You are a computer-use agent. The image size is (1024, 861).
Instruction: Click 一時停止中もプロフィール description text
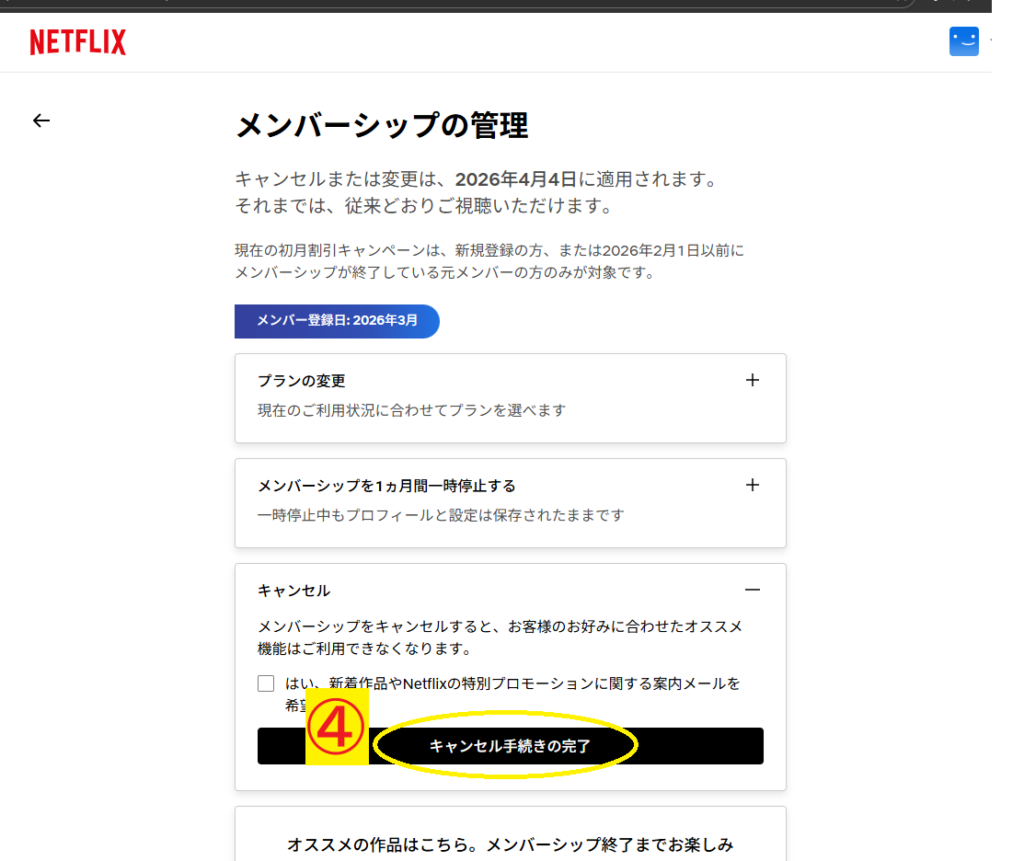click(x=440, y=515)
